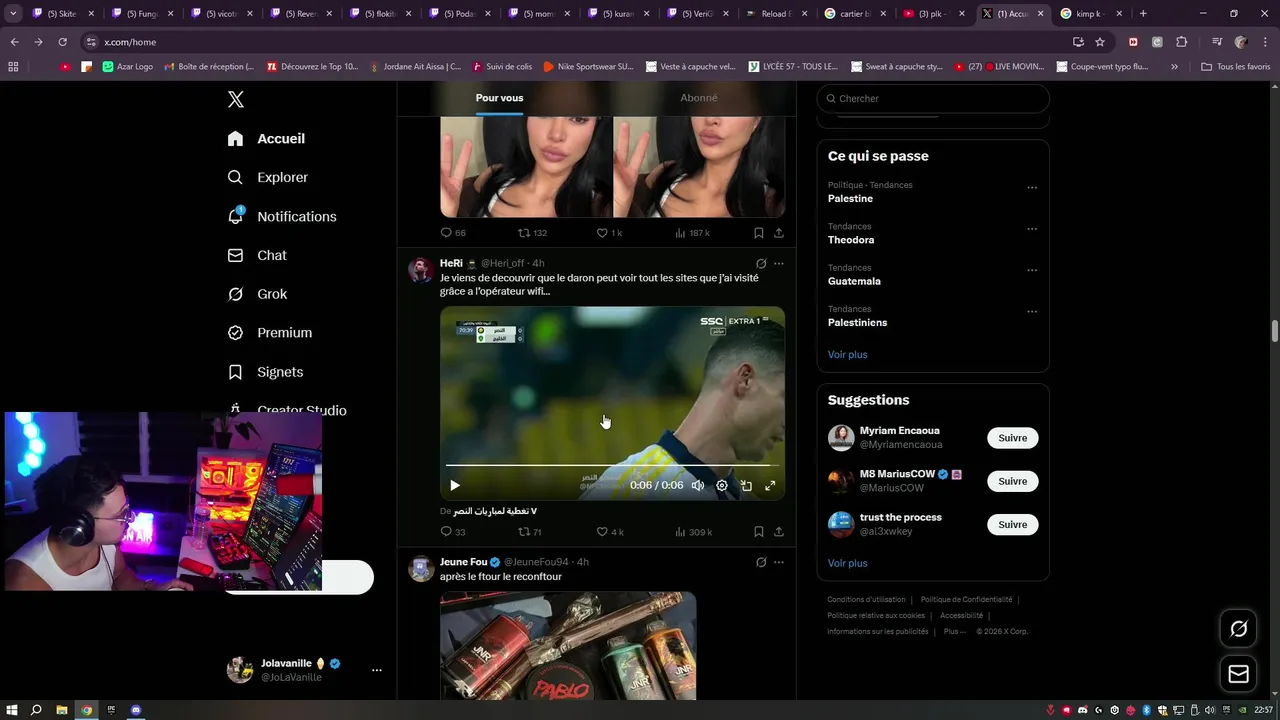Repost the top post (132)
This screenshot has height=720, width=1280.
pyautogui.click(x=532, y=233)
